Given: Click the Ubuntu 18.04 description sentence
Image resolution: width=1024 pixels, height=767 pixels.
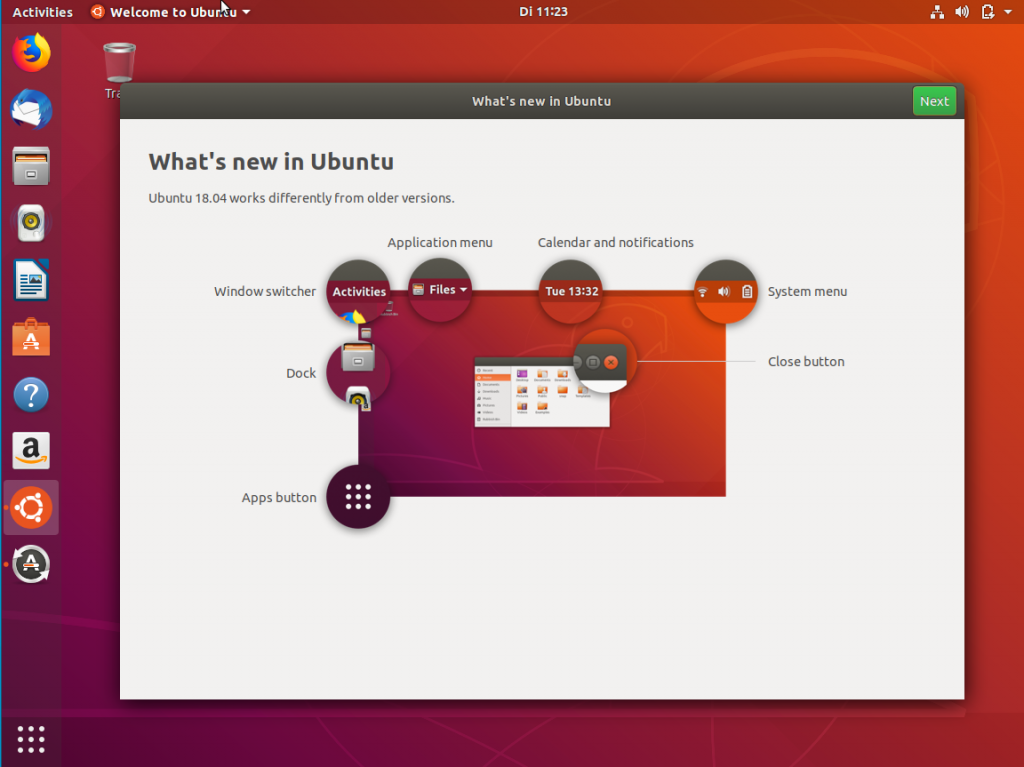Looking at the screenshot, I should click(301, 198).
